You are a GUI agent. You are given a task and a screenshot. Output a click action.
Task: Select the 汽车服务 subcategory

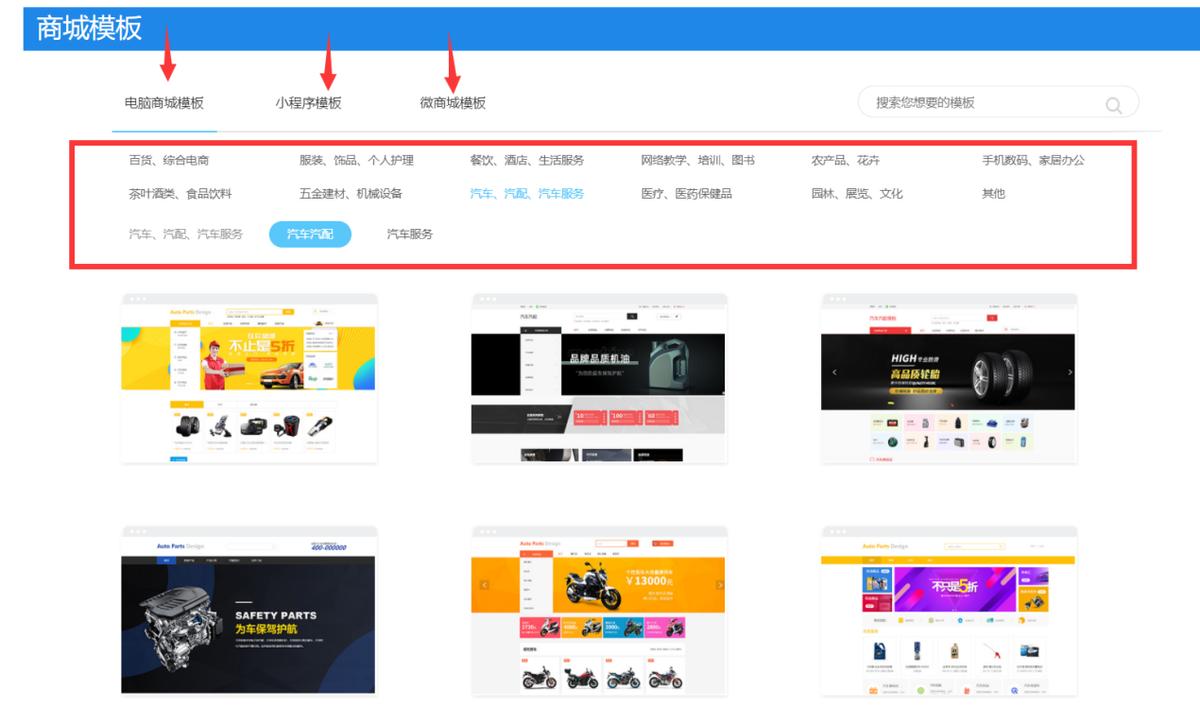tap(408, 234)
